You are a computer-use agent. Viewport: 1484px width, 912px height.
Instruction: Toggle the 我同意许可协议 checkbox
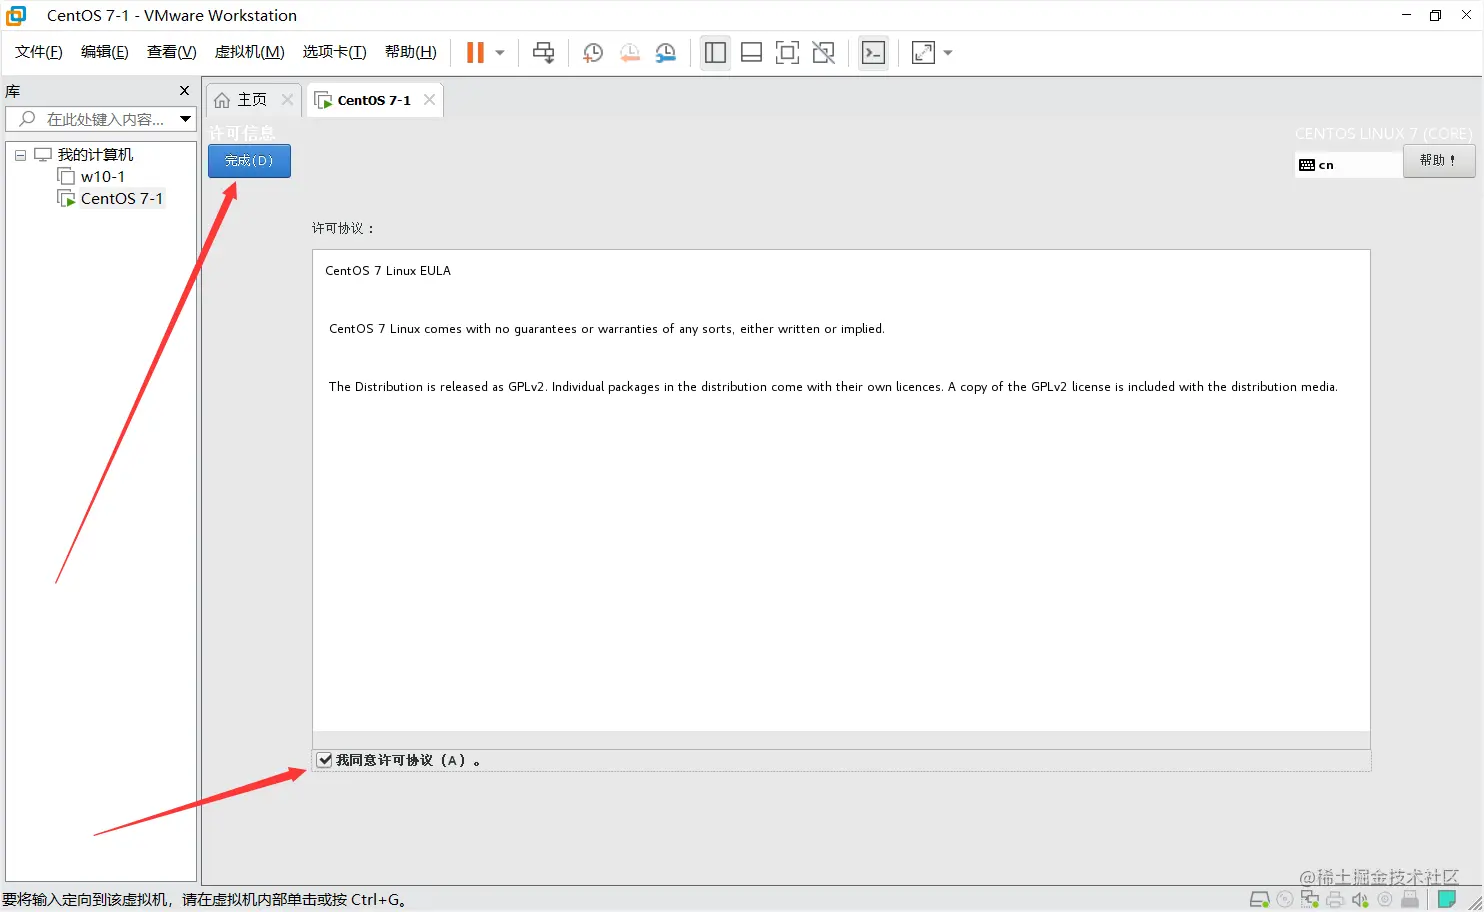[324, 760]
